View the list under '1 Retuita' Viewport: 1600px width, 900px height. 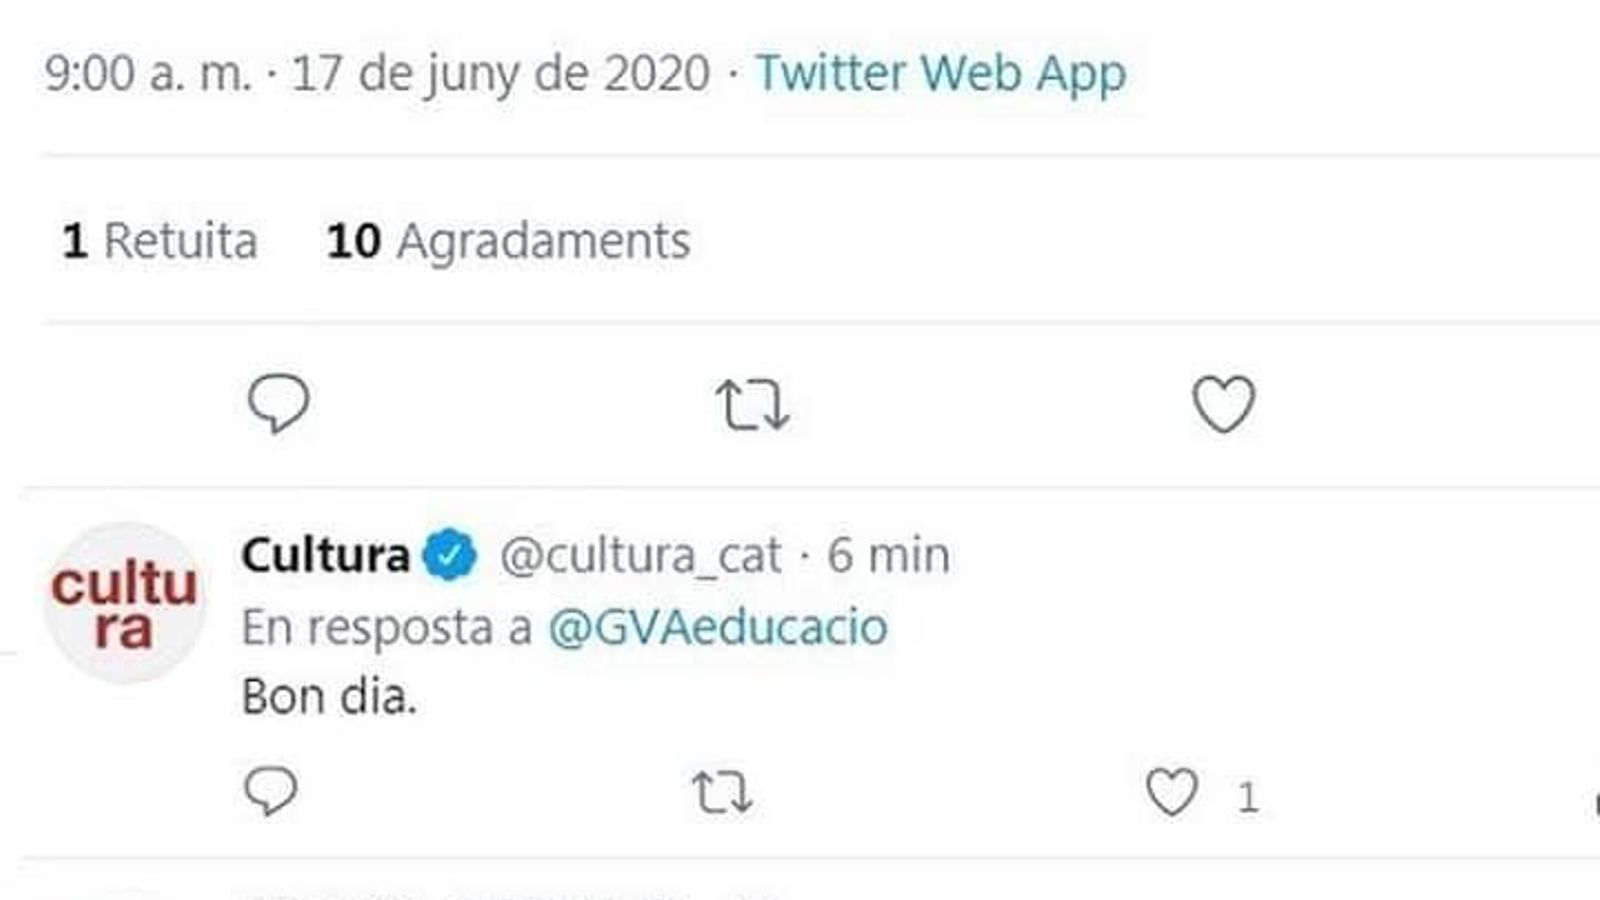coord(160,241)
